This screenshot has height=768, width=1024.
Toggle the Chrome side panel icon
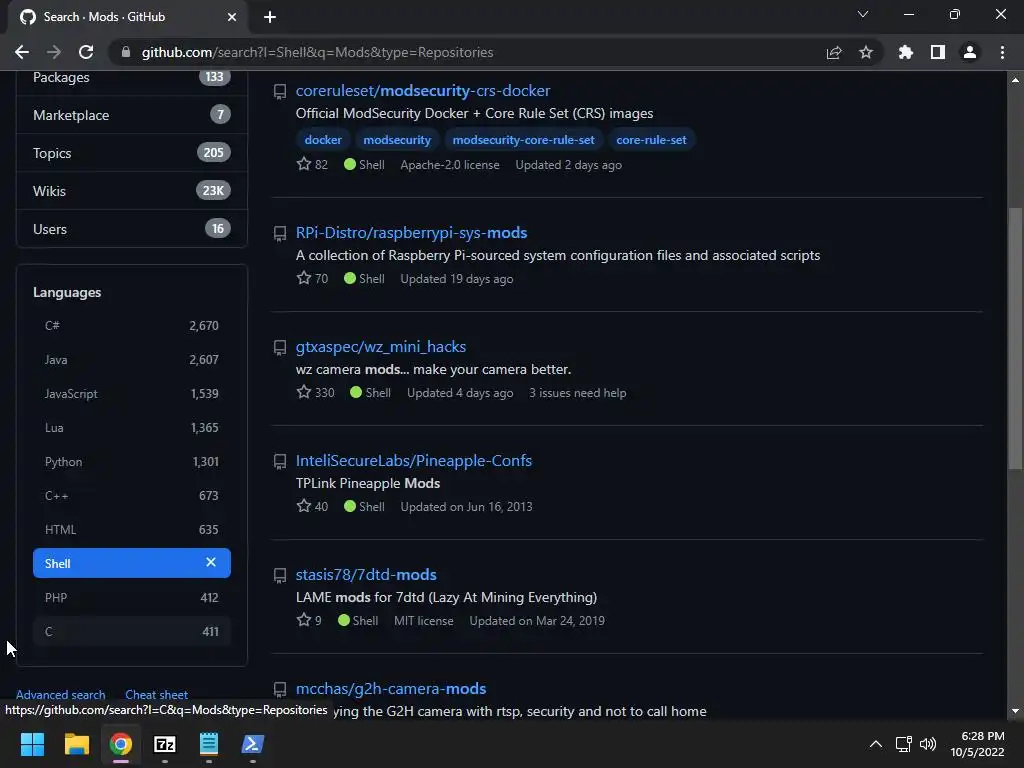938,52
